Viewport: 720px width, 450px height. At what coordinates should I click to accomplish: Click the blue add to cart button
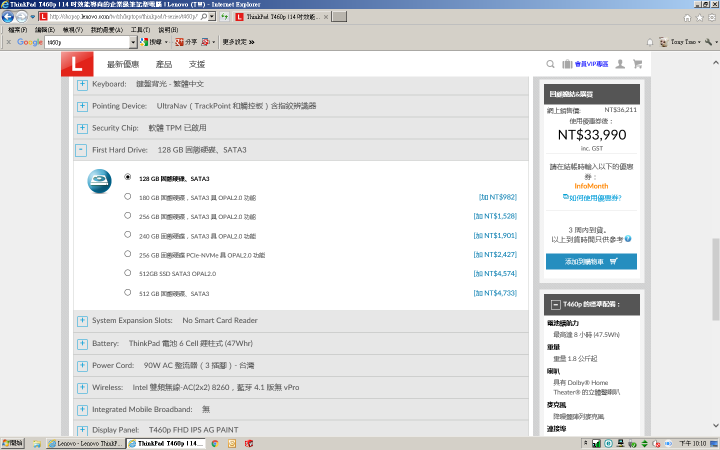pyautogui.click(x=591, y=261)
